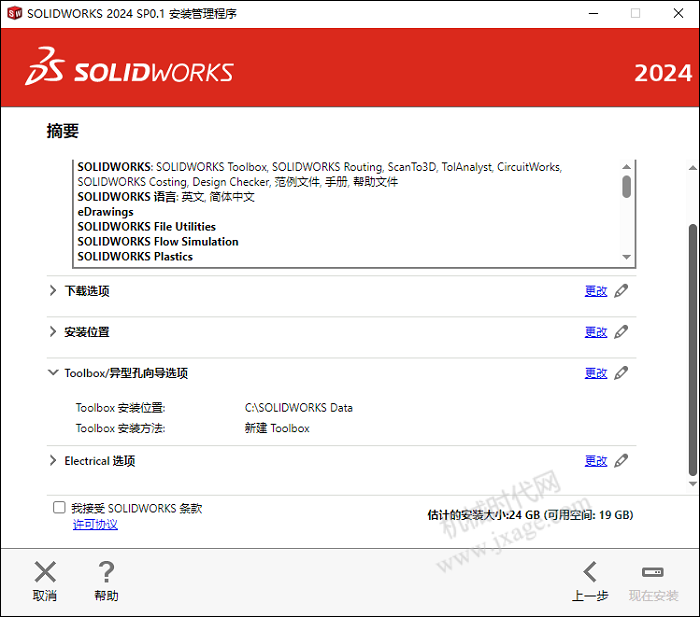The width and height of the screenshot is (700, 617).
Task: Close the installation manager window
Action: [x=678, y=13]
